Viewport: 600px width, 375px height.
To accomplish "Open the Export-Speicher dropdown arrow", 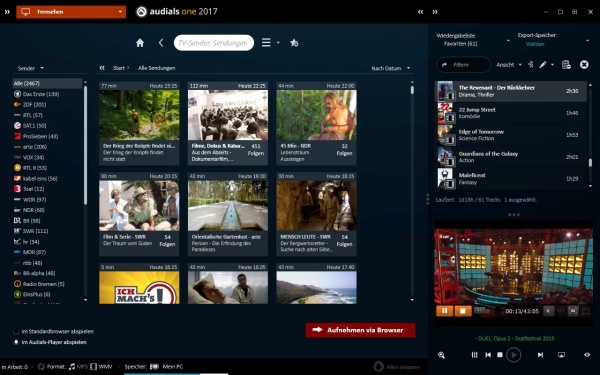I will pos(587,40).
